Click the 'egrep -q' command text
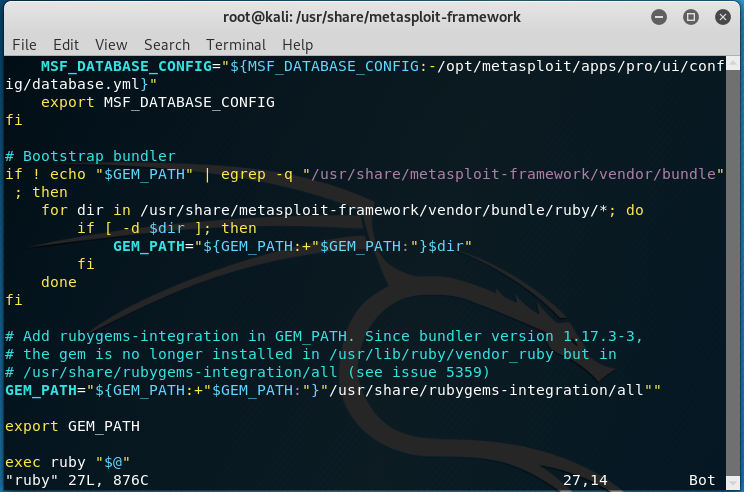 tap(257, 174)
